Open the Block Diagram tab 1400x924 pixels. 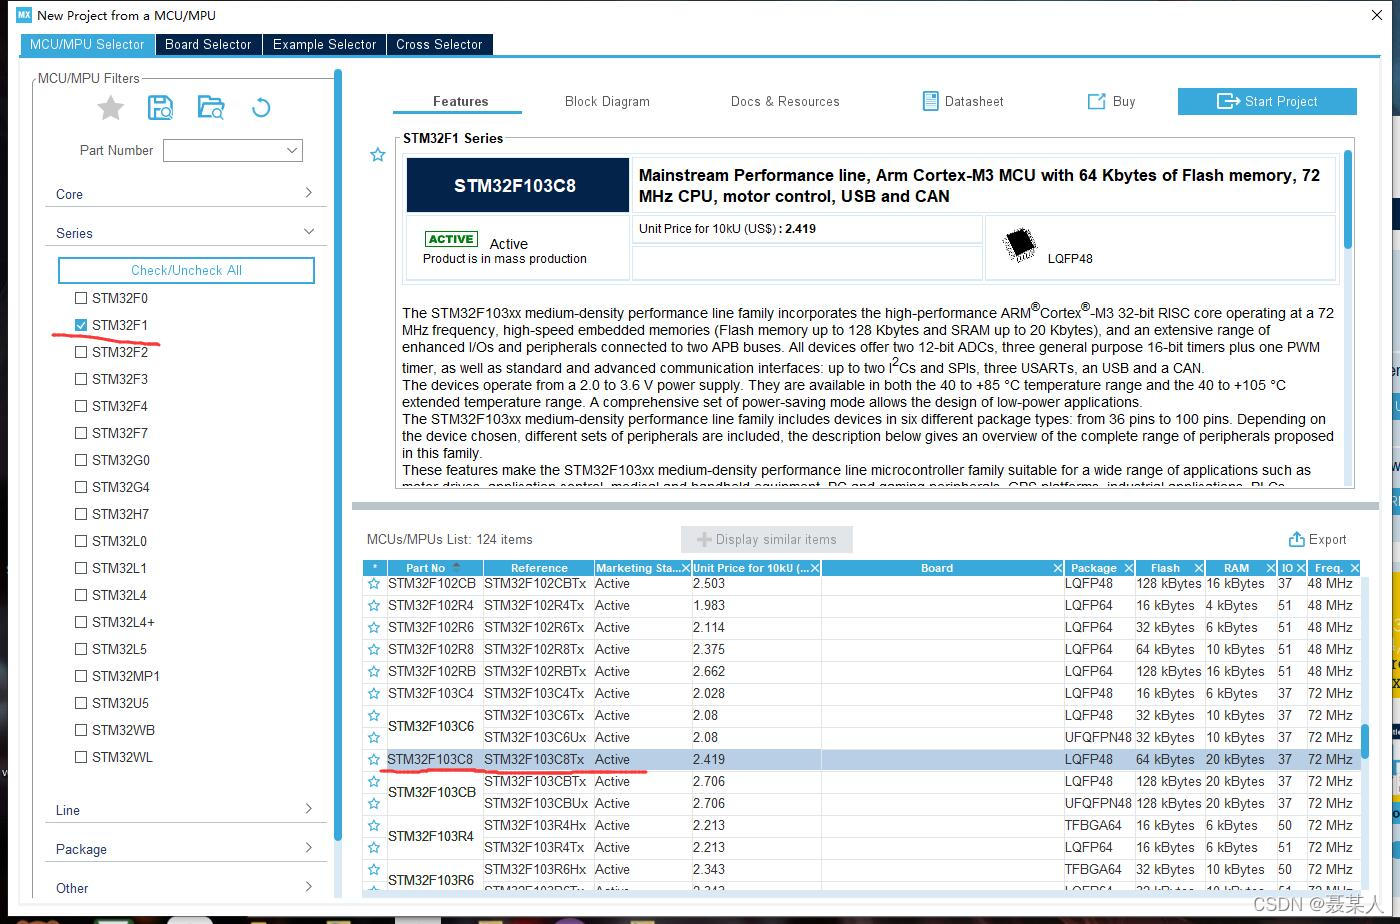pos(607,101)
